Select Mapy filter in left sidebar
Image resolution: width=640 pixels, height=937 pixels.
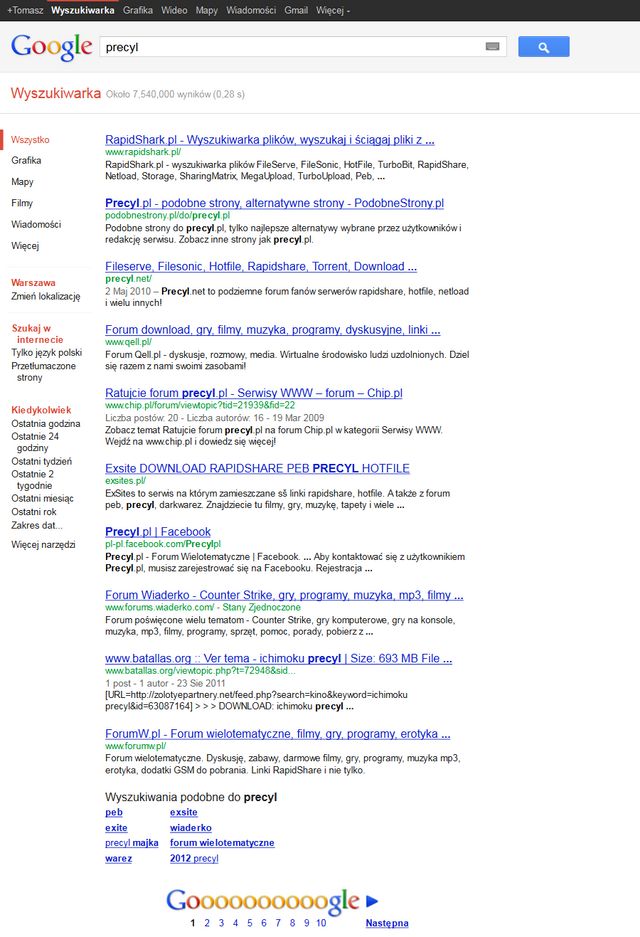(x=22, y=182)
